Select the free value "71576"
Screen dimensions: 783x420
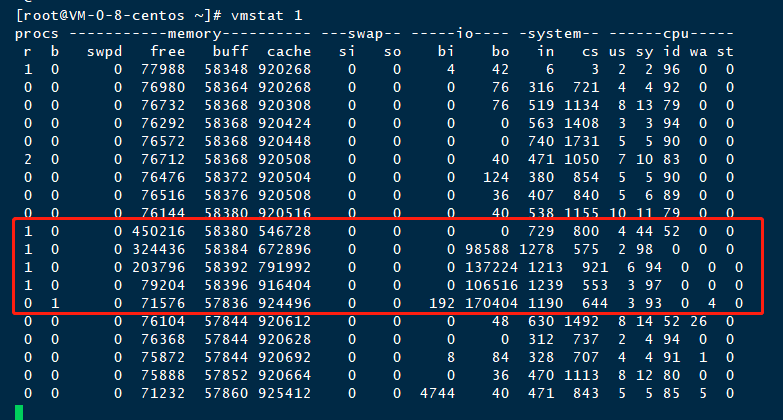pyautogui.click(x=163, y=303)
